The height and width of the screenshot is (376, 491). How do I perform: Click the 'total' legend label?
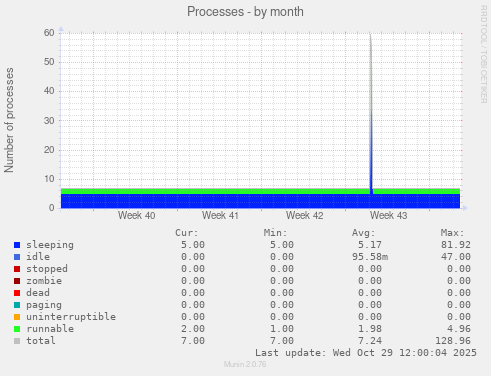click(41, 341)
